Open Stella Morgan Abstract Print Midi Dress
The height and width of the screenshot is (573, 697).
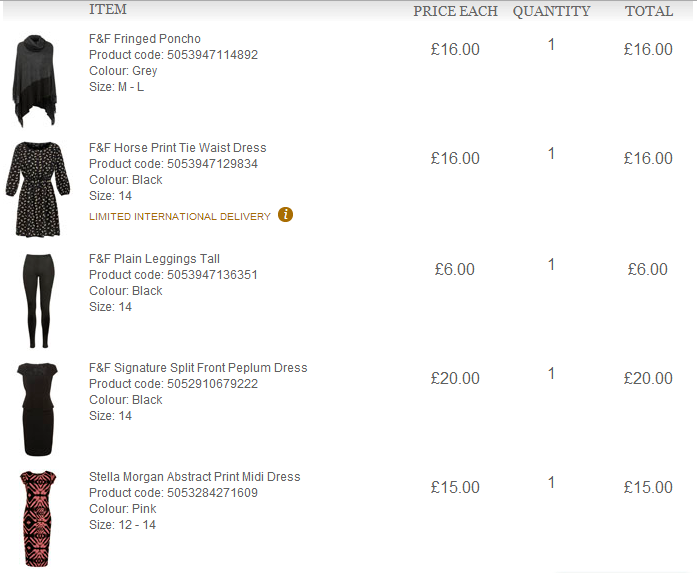click(x=194, y=477)
